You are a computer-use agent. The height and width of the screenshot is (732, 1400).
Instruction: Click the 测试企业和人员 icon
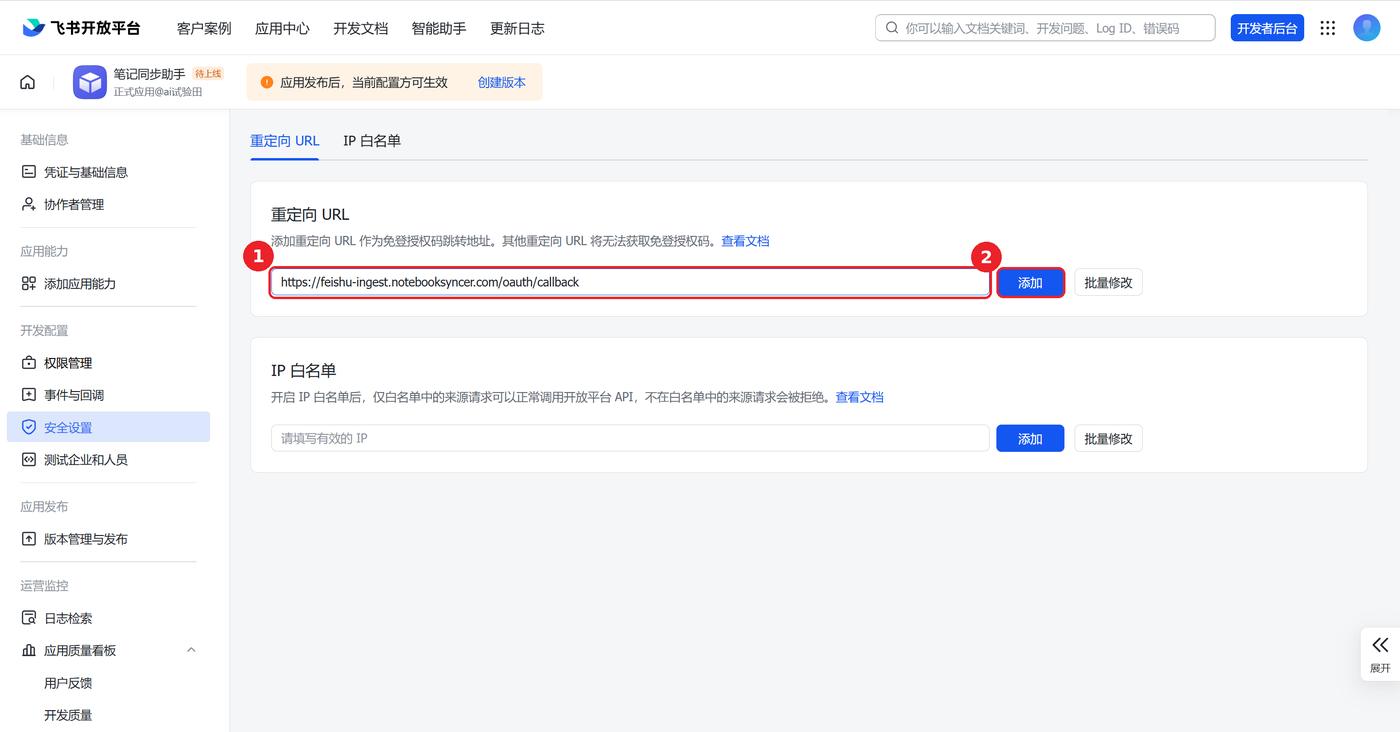pyautogui.click(x=29, y=459)
